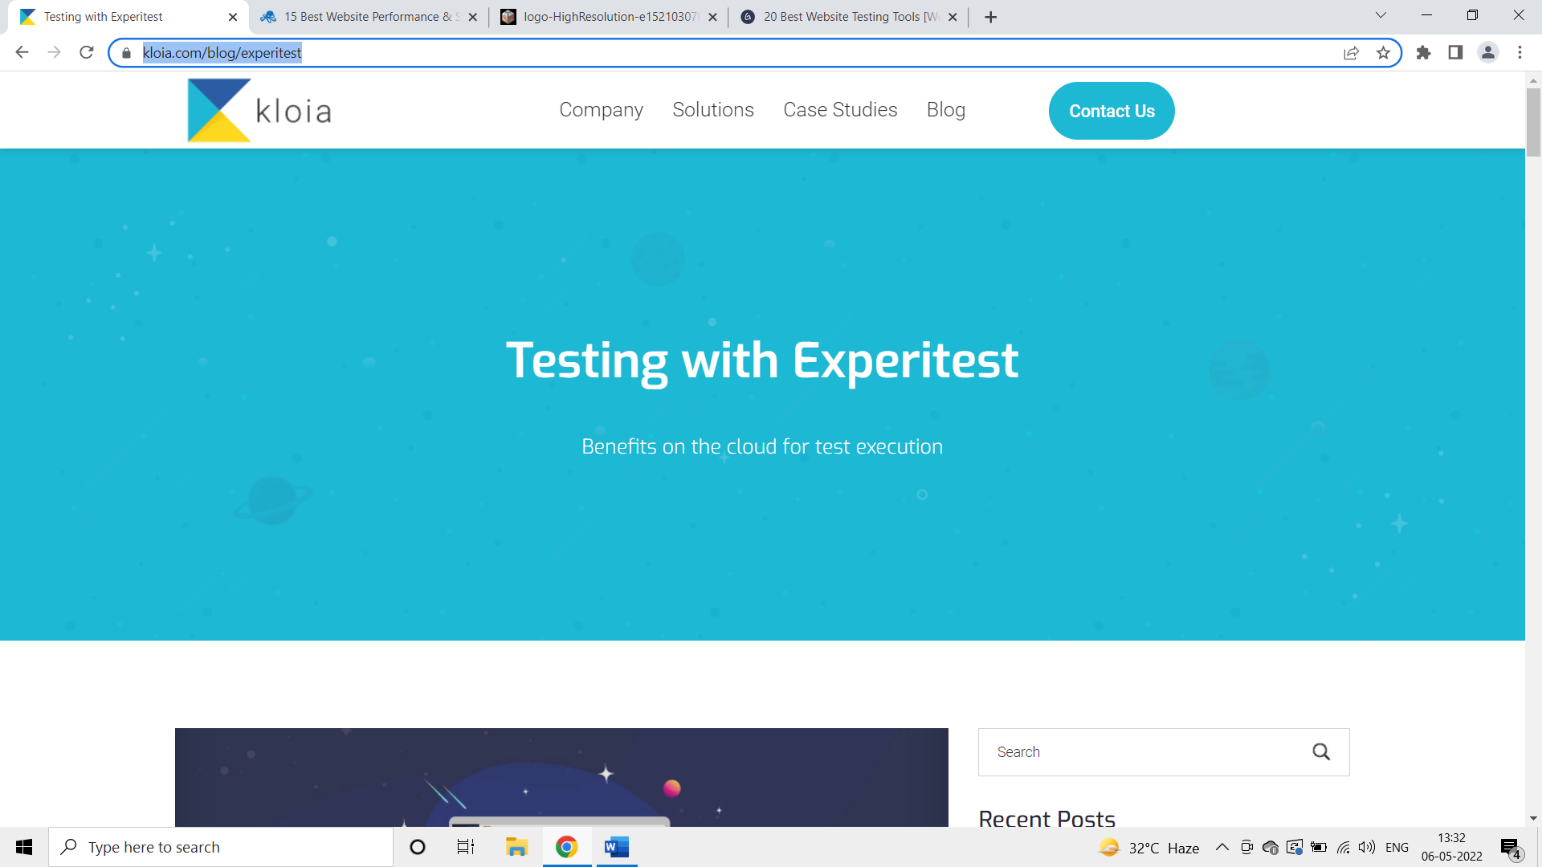1542x867 pixels.
Task: Click Chrome icon on taskbar
Action: click(566, 847)
